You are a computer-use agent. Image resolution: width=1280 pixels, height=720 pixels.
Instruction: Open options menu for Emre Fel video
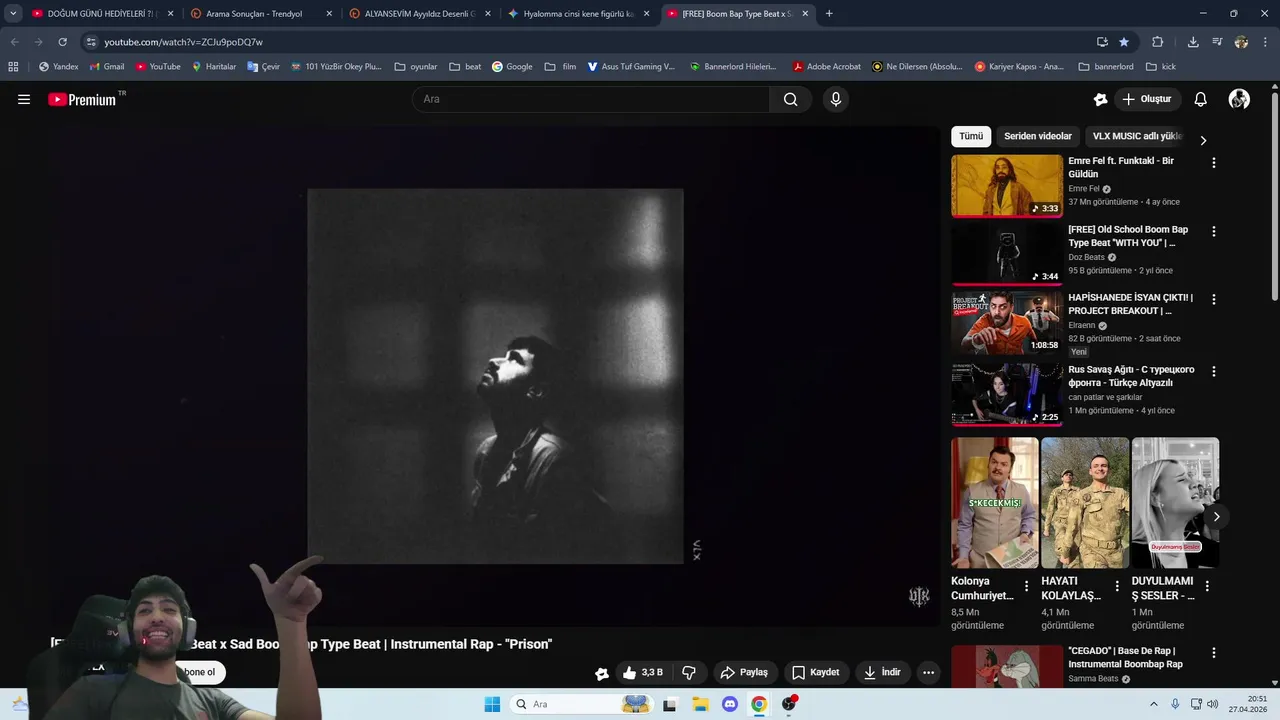tap(1214, 162)
